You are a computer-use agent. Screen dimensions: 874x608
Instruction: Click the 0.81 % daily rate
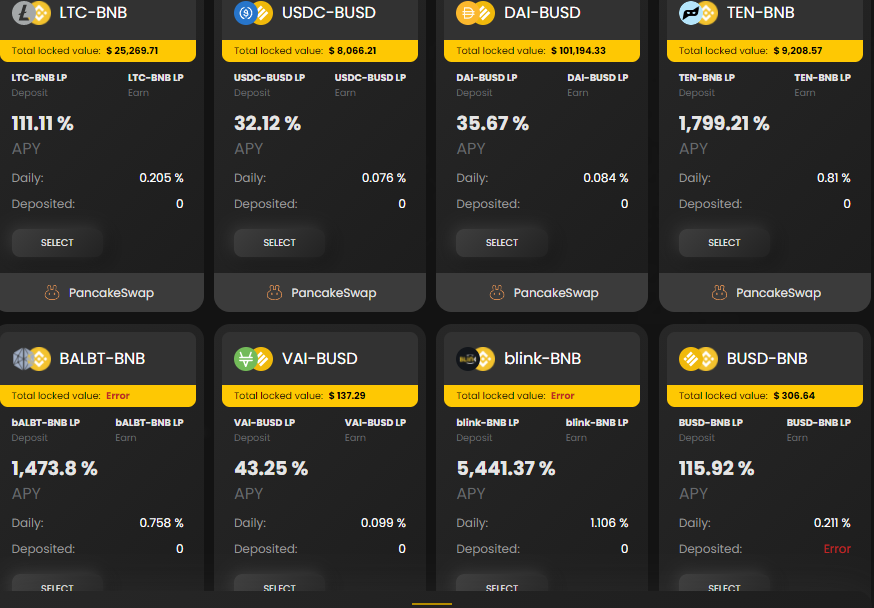tap(834, 178)
